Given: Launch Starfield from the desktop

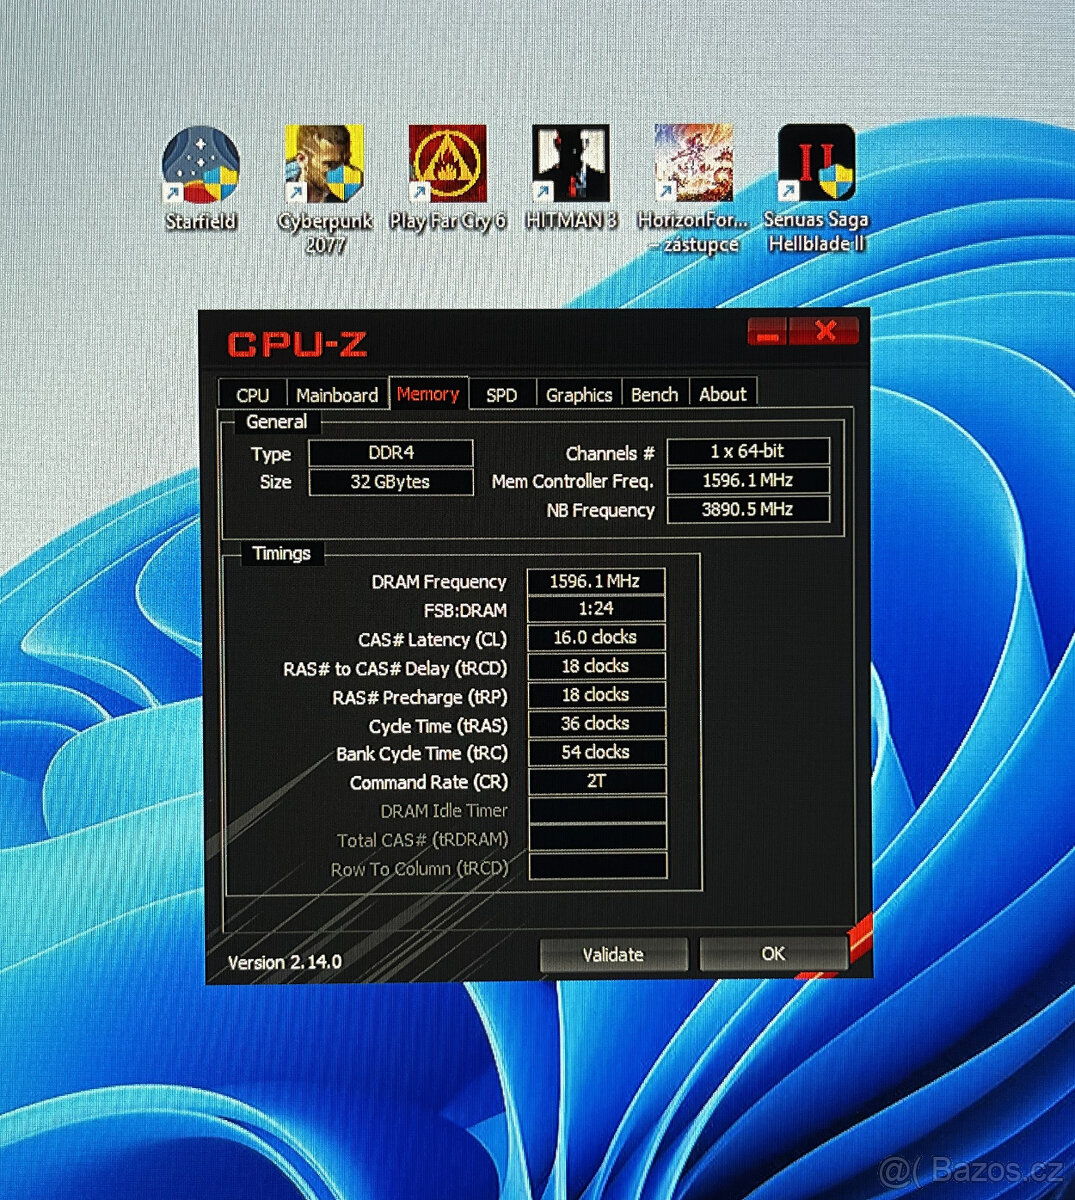Looking at the screenshot, I should pos(200,165).
